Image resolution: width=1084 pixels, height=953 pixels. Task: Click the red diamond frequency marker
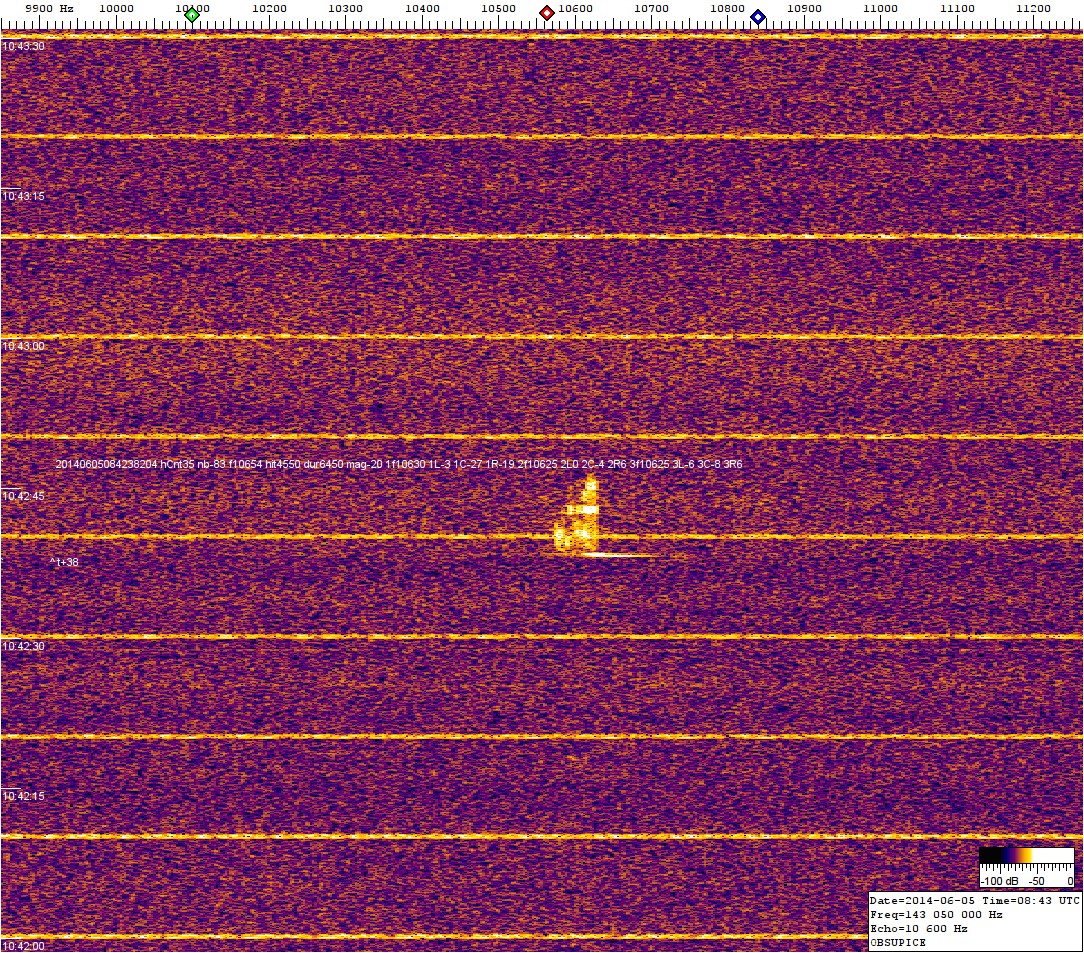547,13
